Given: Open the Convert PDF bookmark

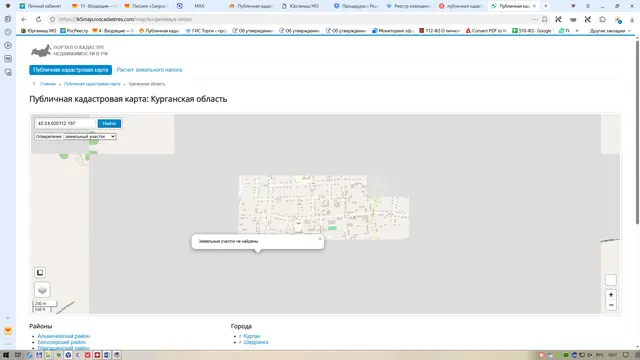Looking at the screenshot, I should point(486,31).
